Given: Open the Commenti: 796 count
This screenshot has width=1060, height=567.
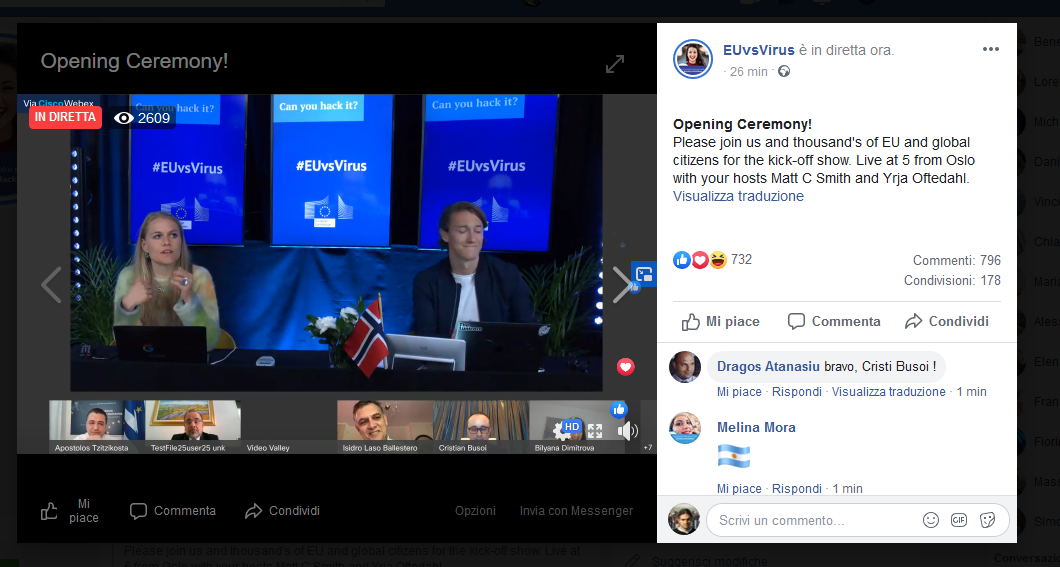Looking at the screenshot, I should [957, 261].
